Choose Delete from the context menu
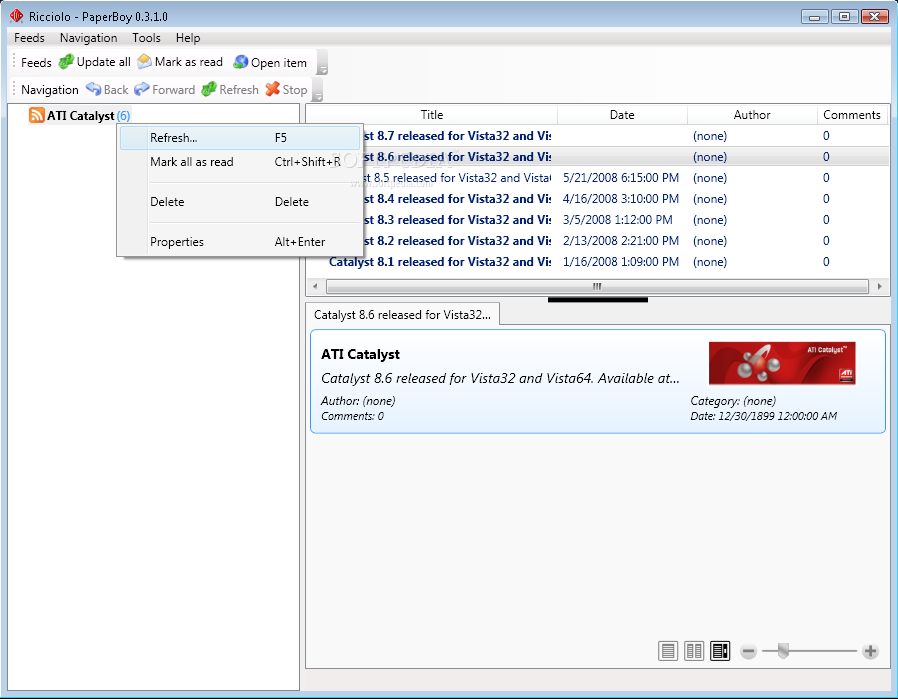Screen dimensions: 898x699 (240, 202)
